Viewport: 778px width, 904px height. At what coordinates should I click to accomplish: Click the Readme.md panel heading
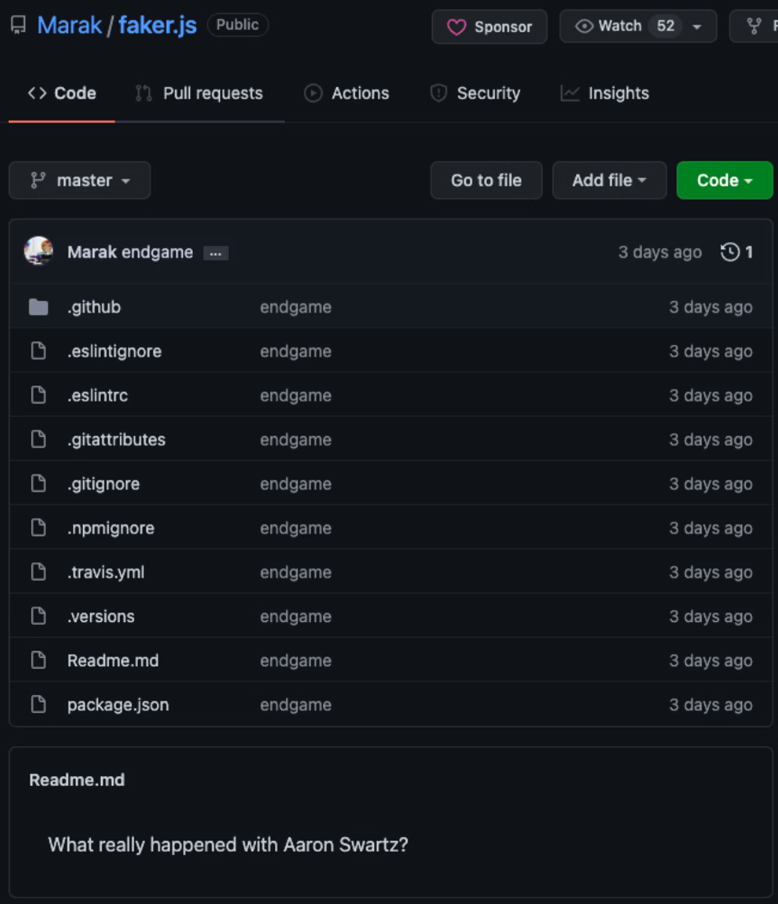(x=77, y=780)
